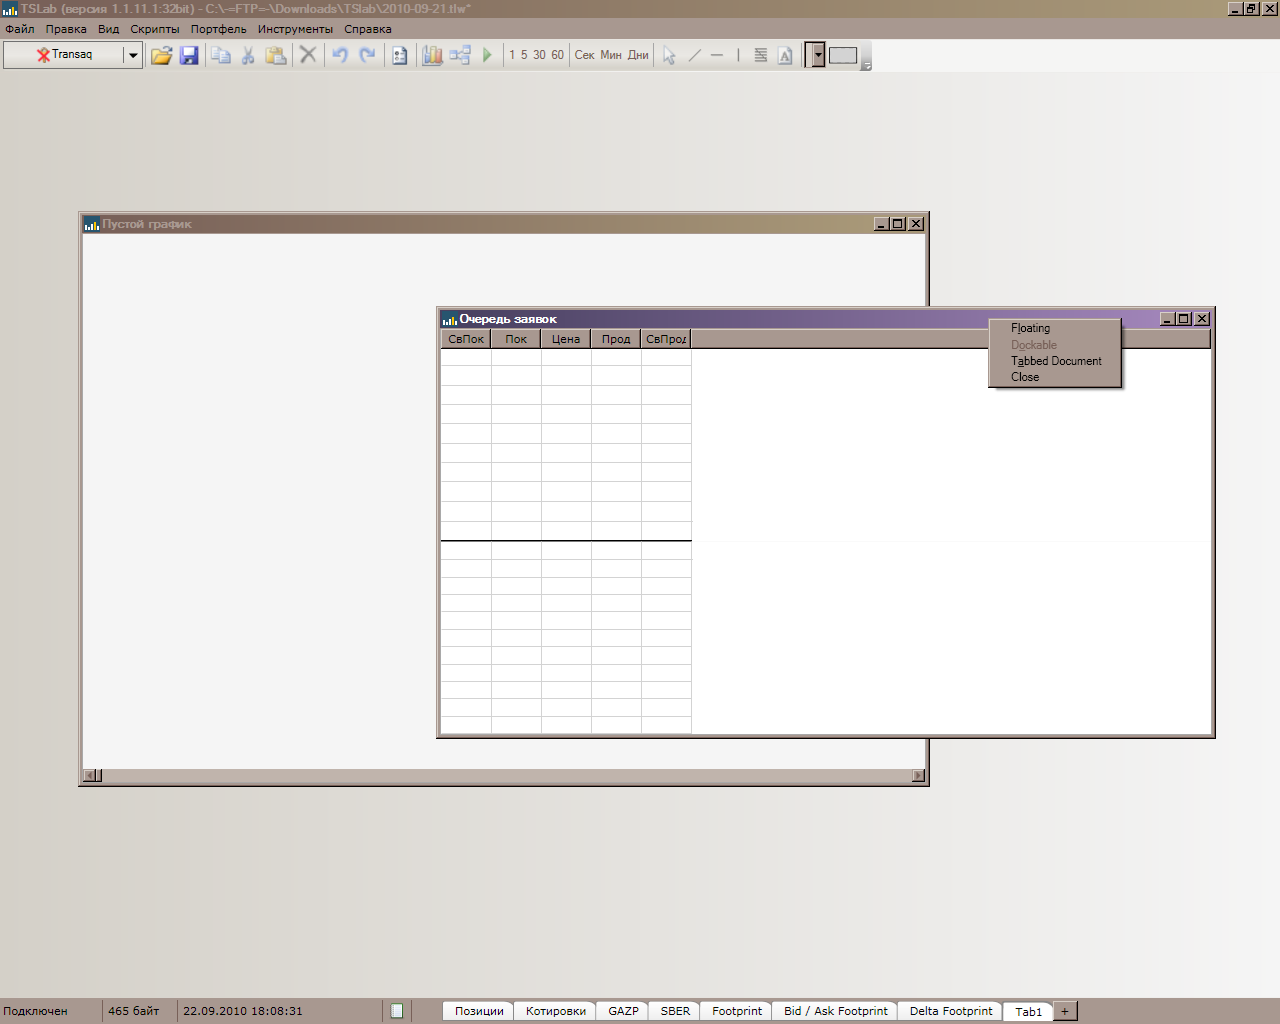Open the Файл menu
The width and height of the screenshot is (1280, 1024).
[20, 29]
